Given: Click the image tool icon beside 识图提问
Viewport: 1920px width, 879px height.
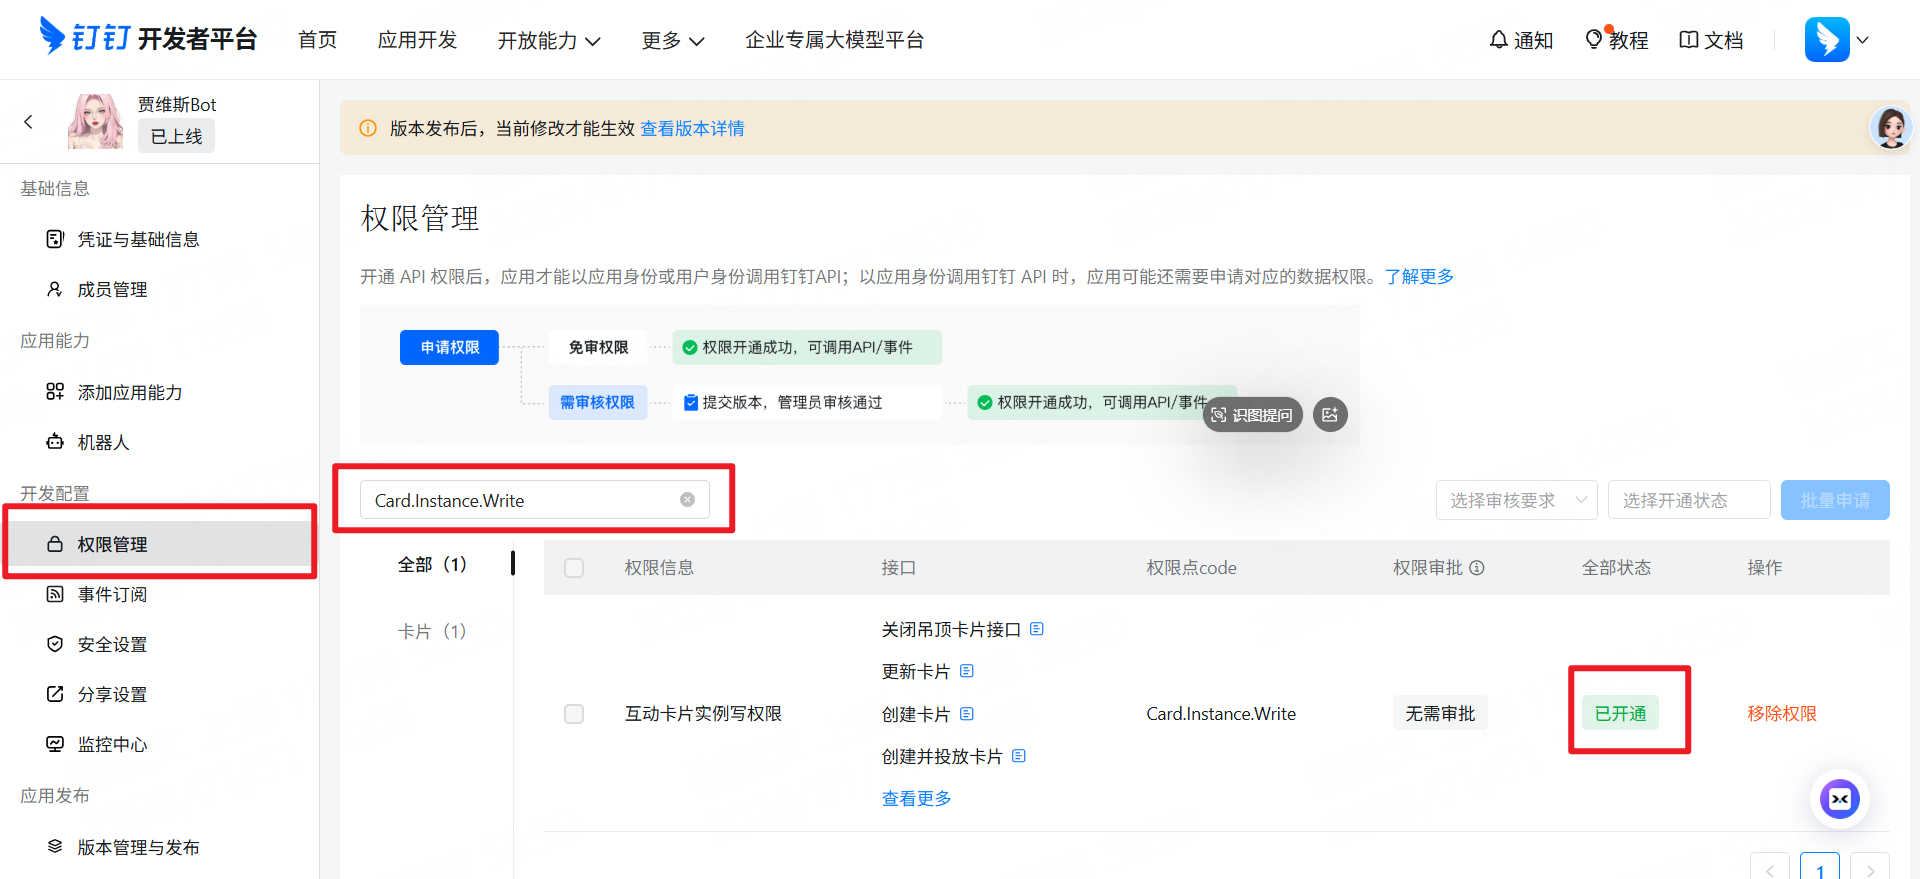Looking at the screenshot, I should tap(1330, 415).
